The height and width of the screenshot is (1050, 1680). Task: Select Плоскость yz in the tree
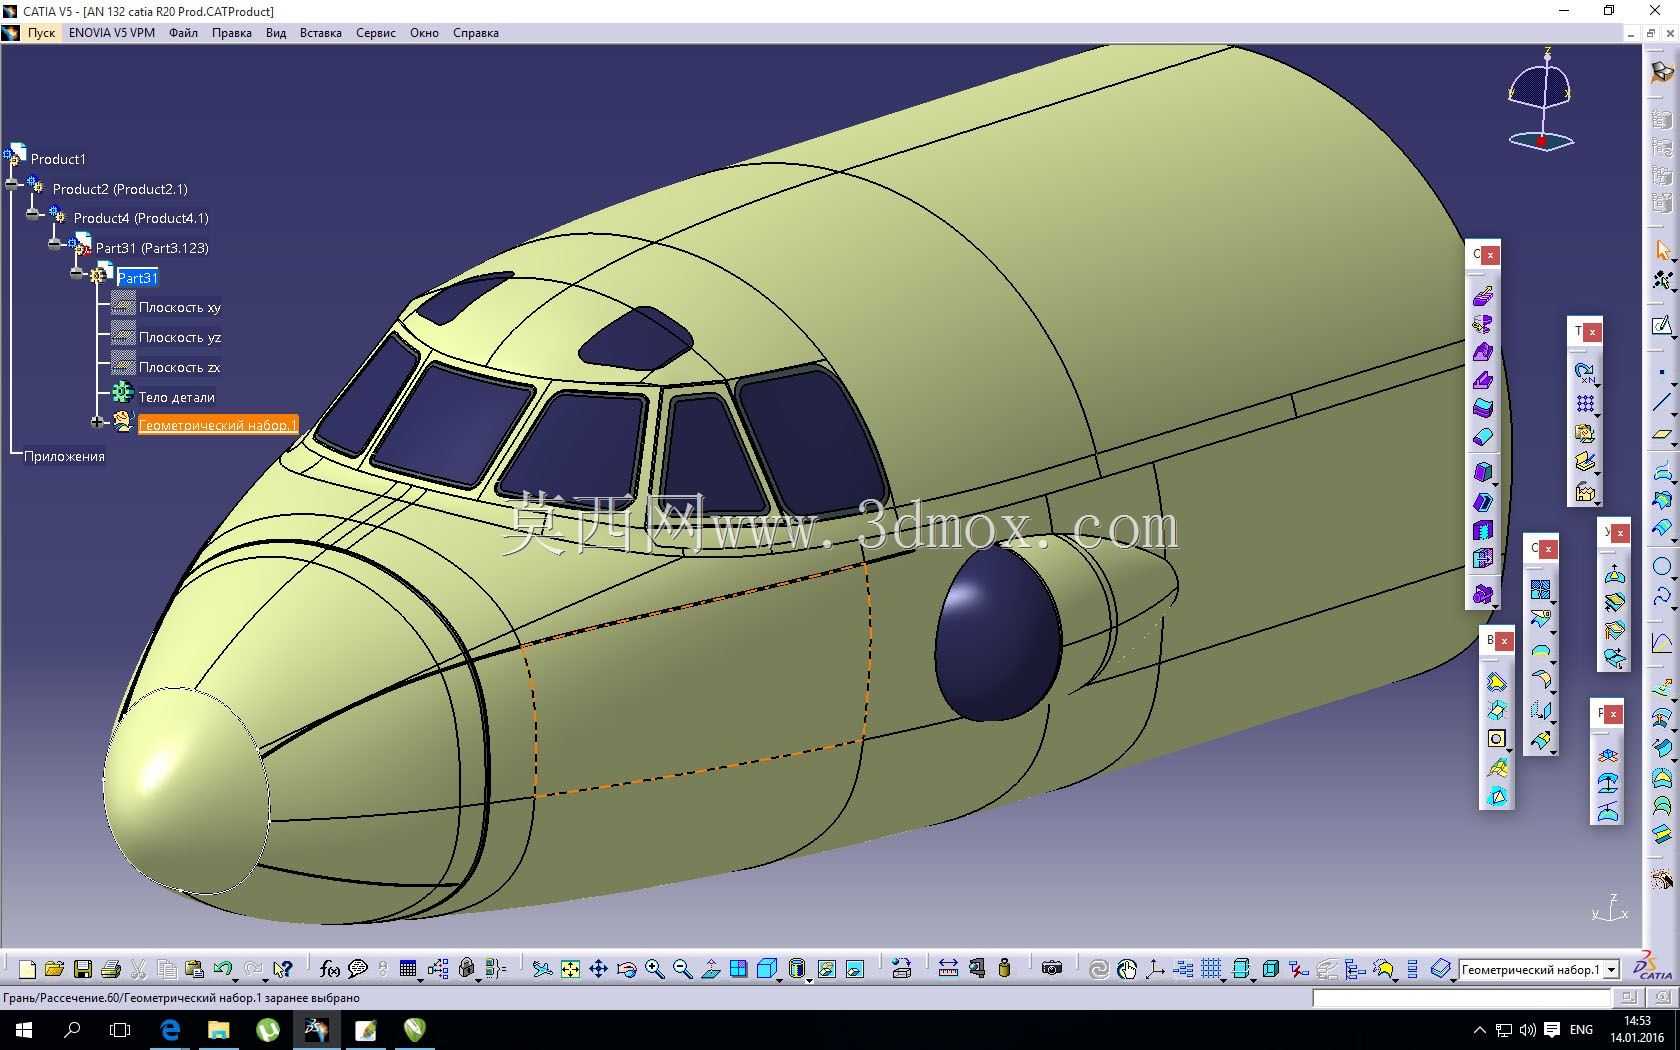pos(180,337)
